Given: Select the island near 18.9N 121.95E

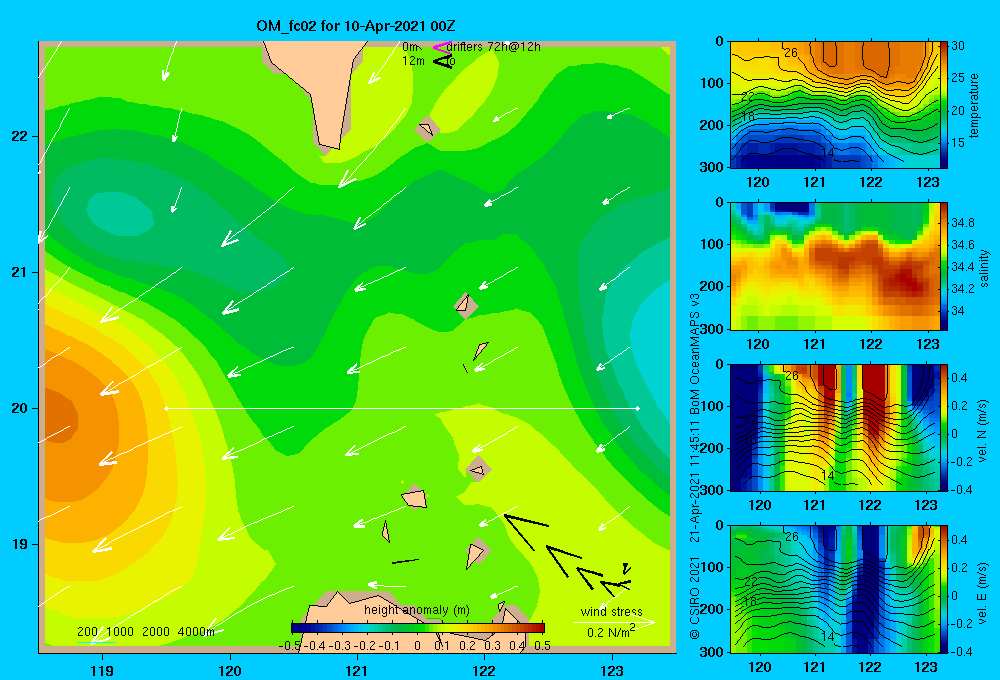Looking at the screenshot, I should pyautogui.click(x=476, y=554).
